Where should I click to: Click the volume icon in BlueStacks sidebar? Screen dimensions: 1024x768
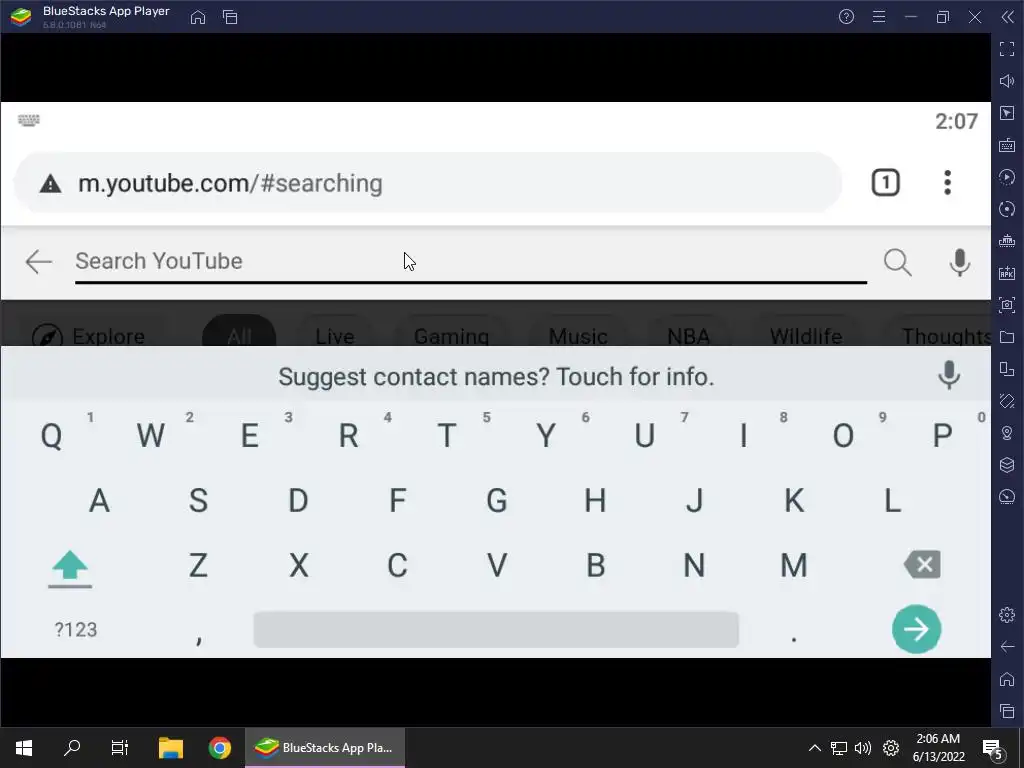[1007, 81]
